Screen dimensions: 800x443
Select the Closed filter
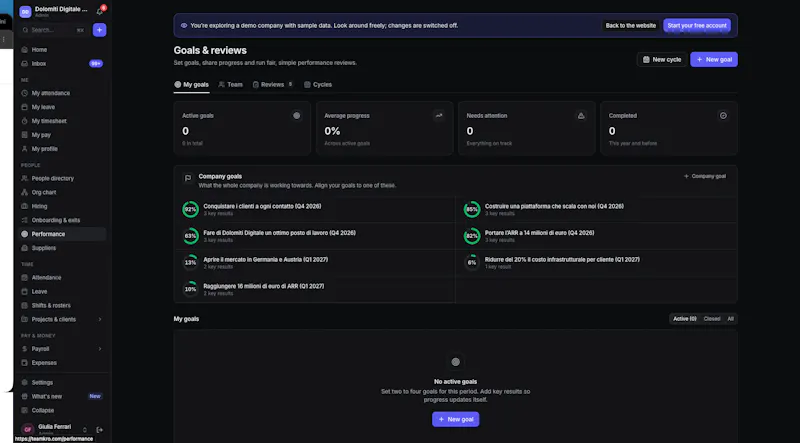pos(712,319)
